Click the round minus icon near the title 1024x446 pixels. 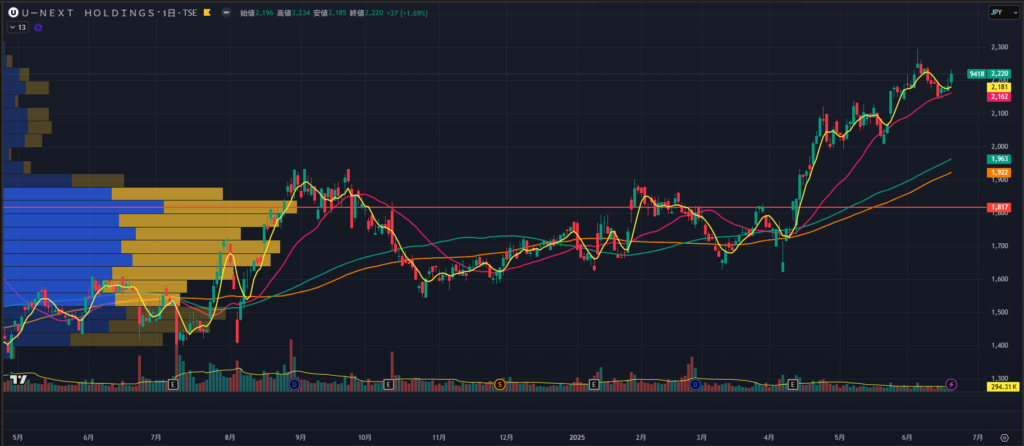[226, 12]
